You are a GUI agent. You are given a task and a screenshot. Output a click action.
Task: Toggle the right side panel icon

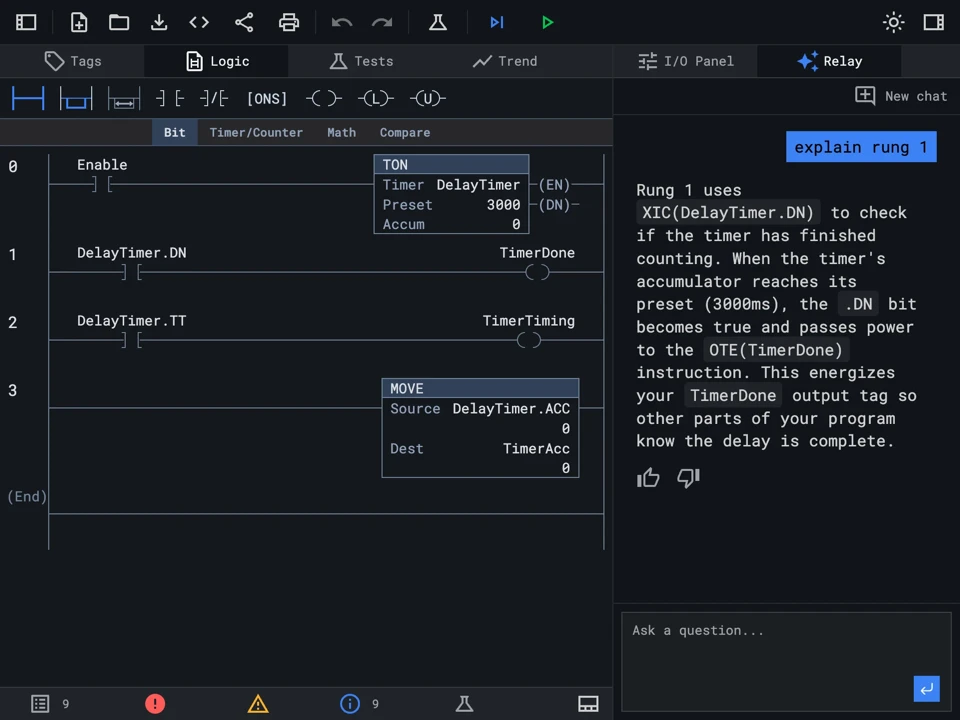pyautogui.click(x=934, y=23)
